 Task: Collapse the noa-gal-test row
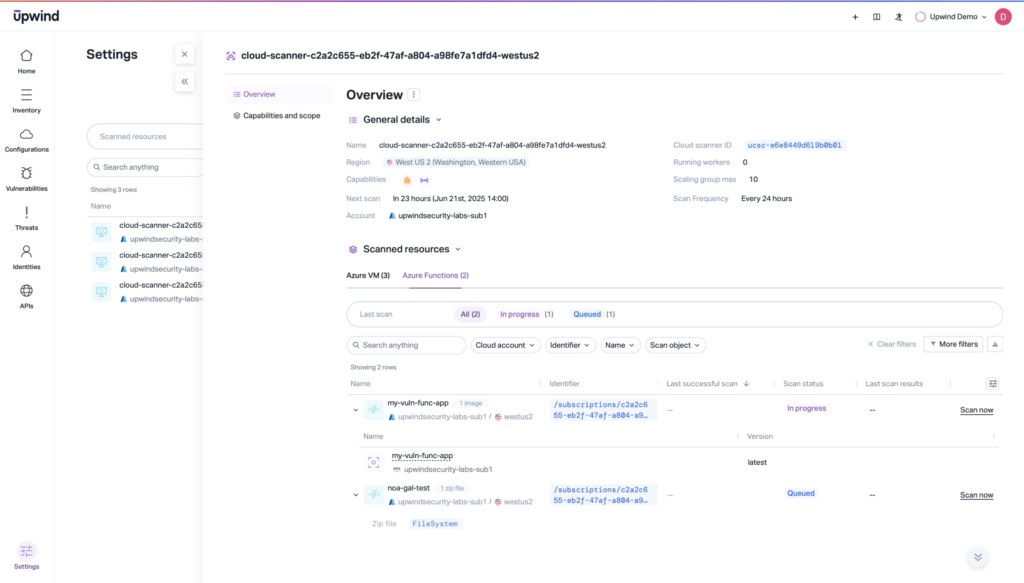tap(356, 495)
